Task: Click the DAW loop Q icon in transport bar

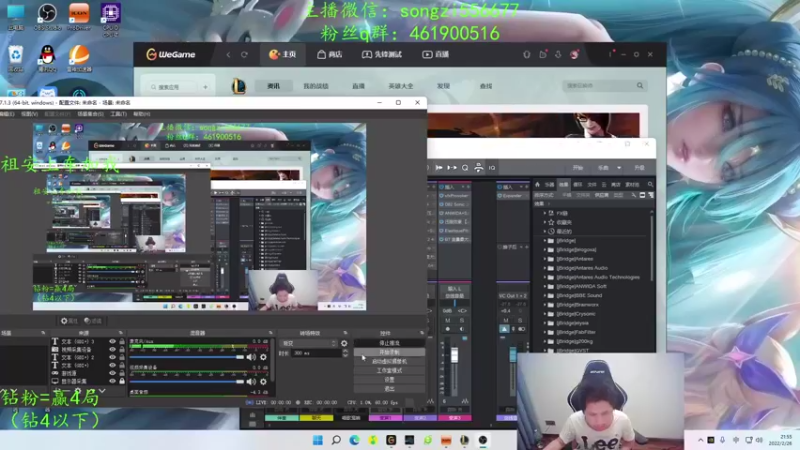Action: (x=465, y=168)
